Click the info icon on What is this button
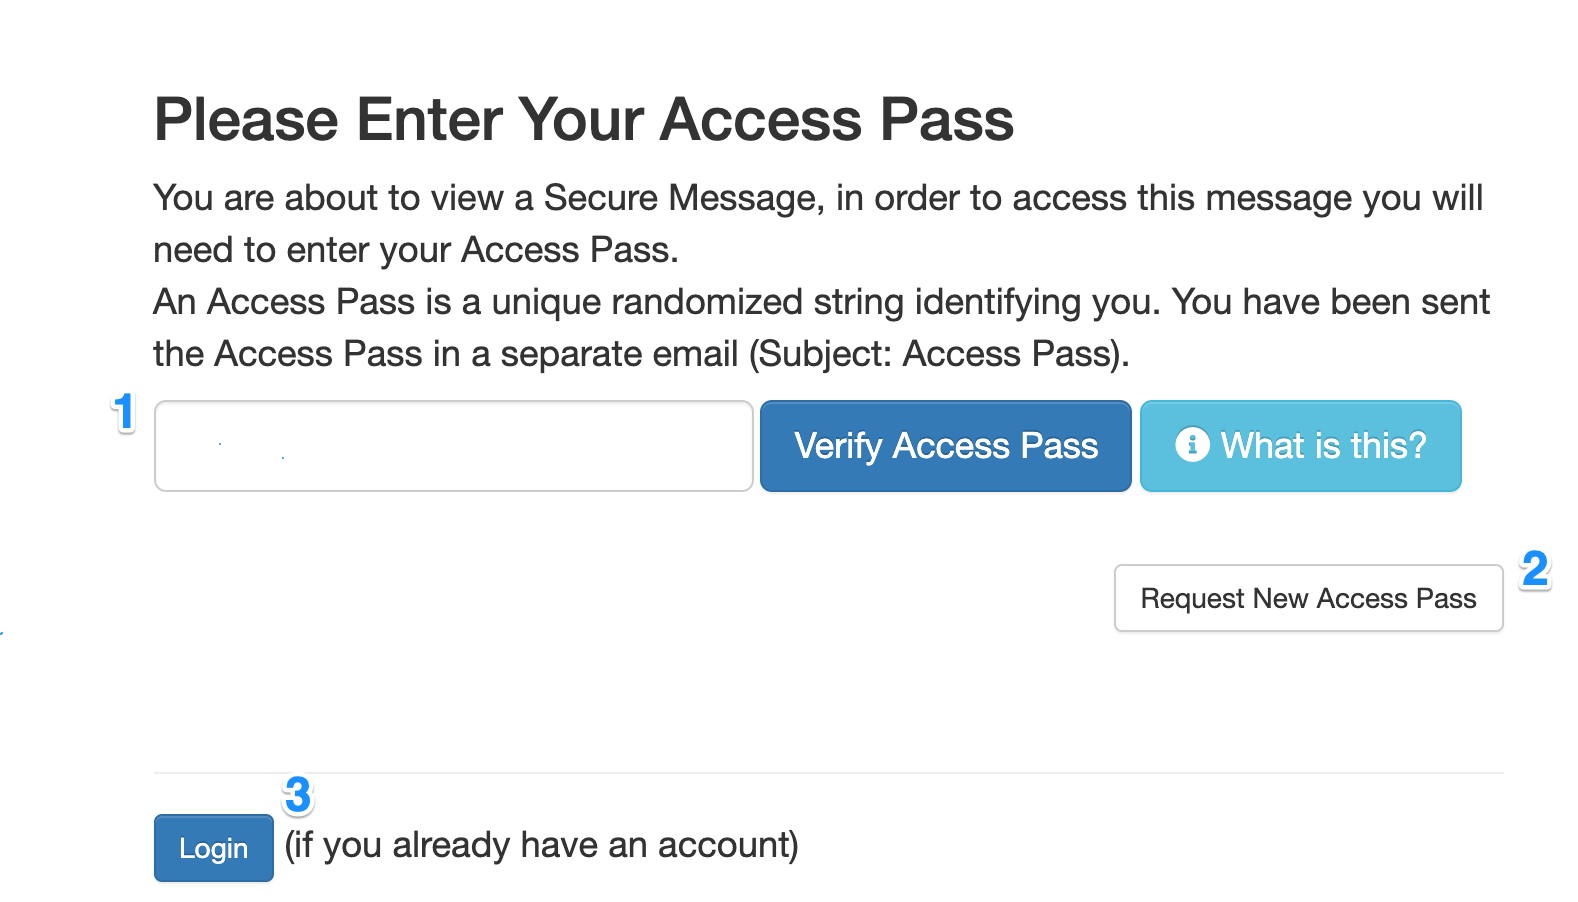 (1194, 446)
